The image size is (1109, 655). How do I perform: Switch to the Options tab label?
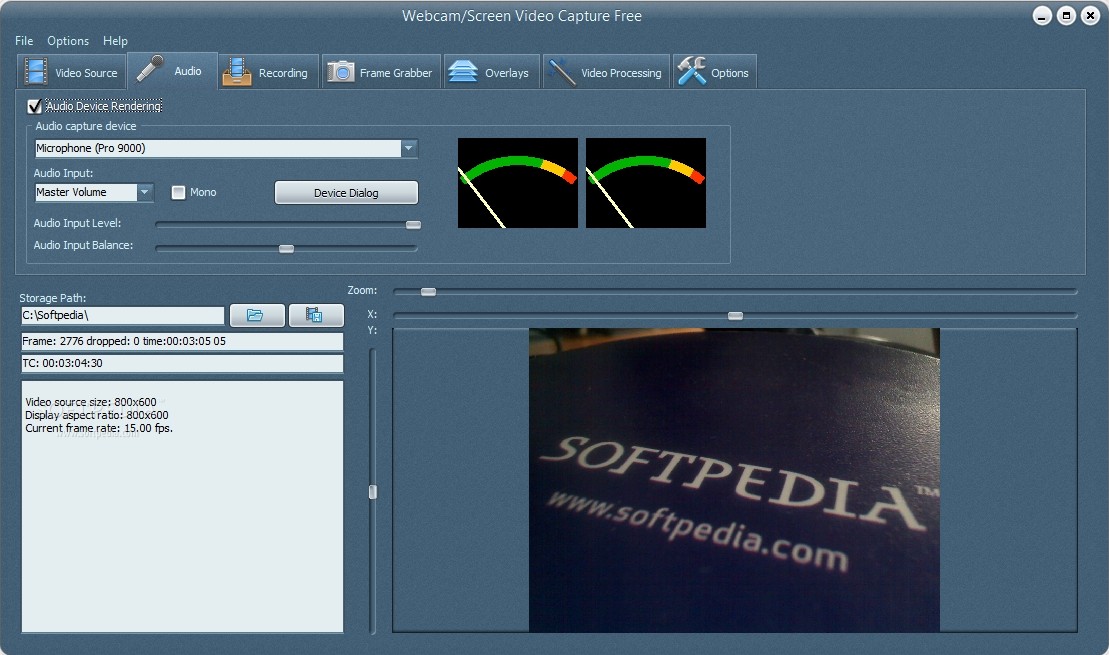click(x=729, y=73)
